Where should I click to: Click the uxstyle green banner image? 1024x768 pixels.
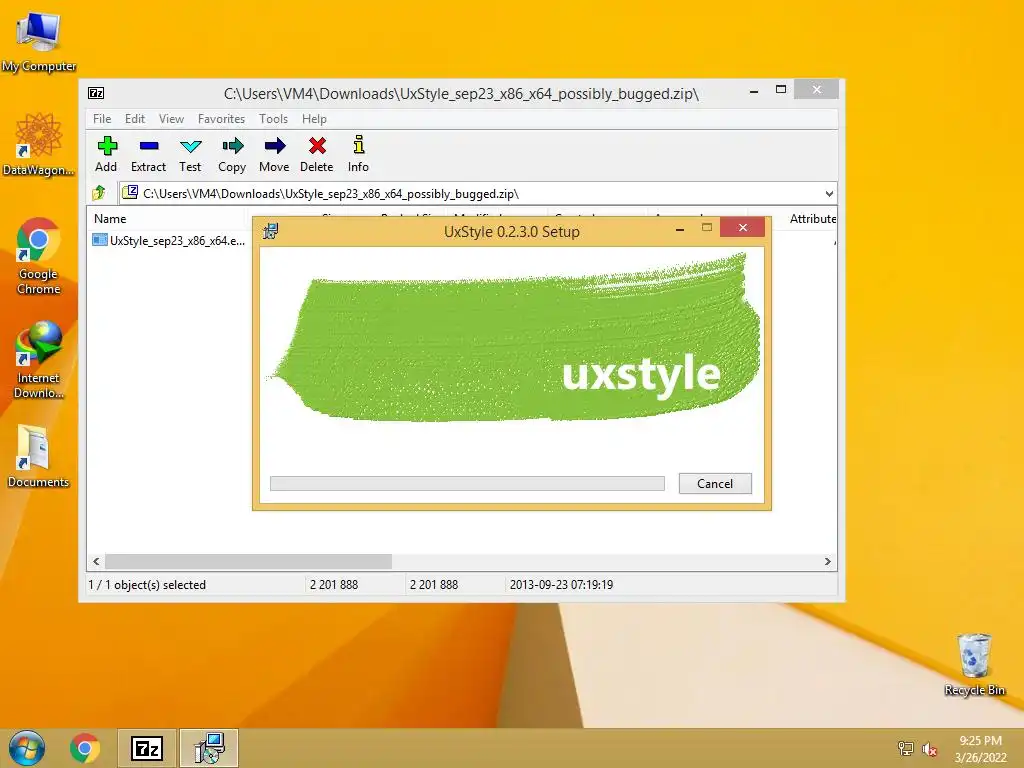[512, 338]
